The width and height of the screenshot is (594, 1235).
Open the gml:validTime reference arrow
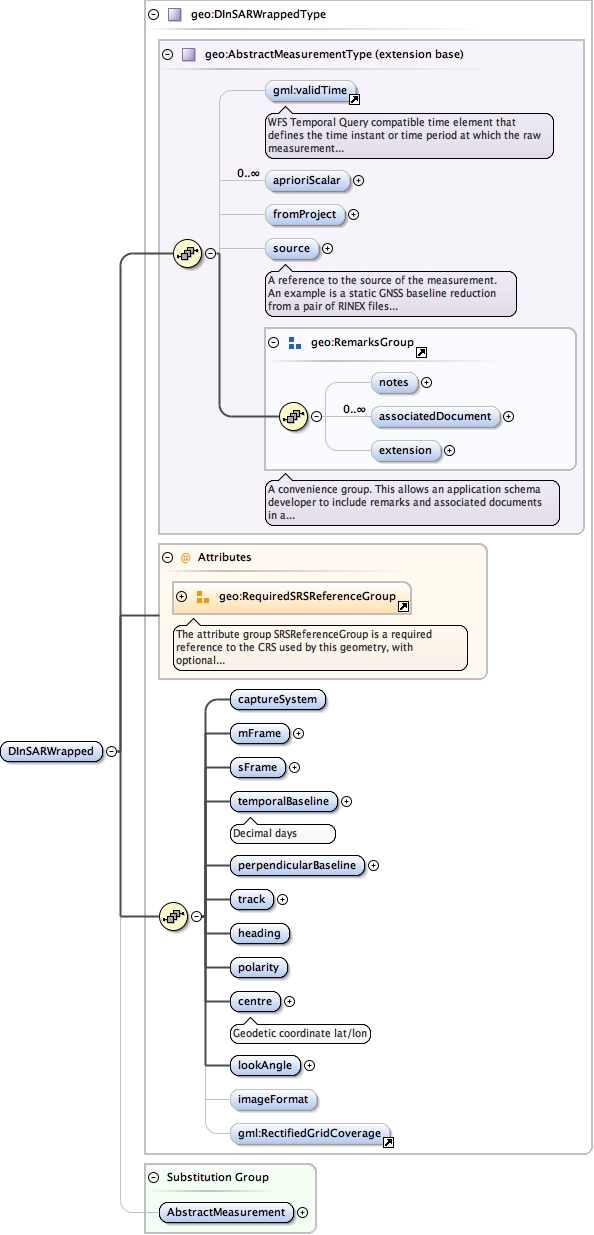[354, 99]
